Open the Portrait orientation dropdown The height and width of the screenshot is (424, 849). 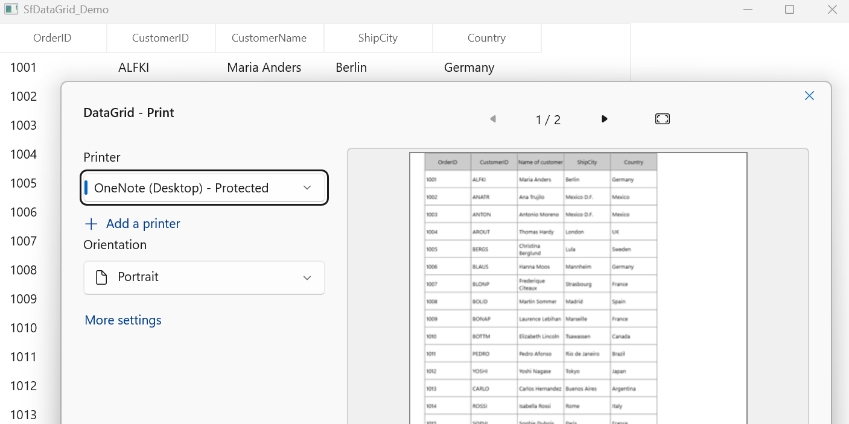pos(204,278)
